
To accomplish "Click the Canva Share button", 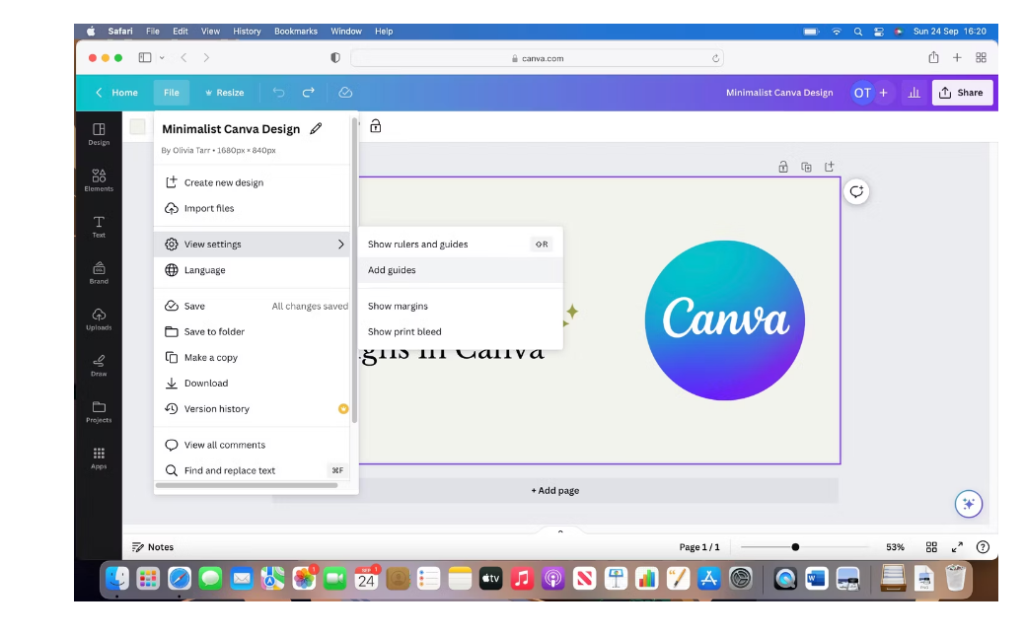I will point(962,93).
